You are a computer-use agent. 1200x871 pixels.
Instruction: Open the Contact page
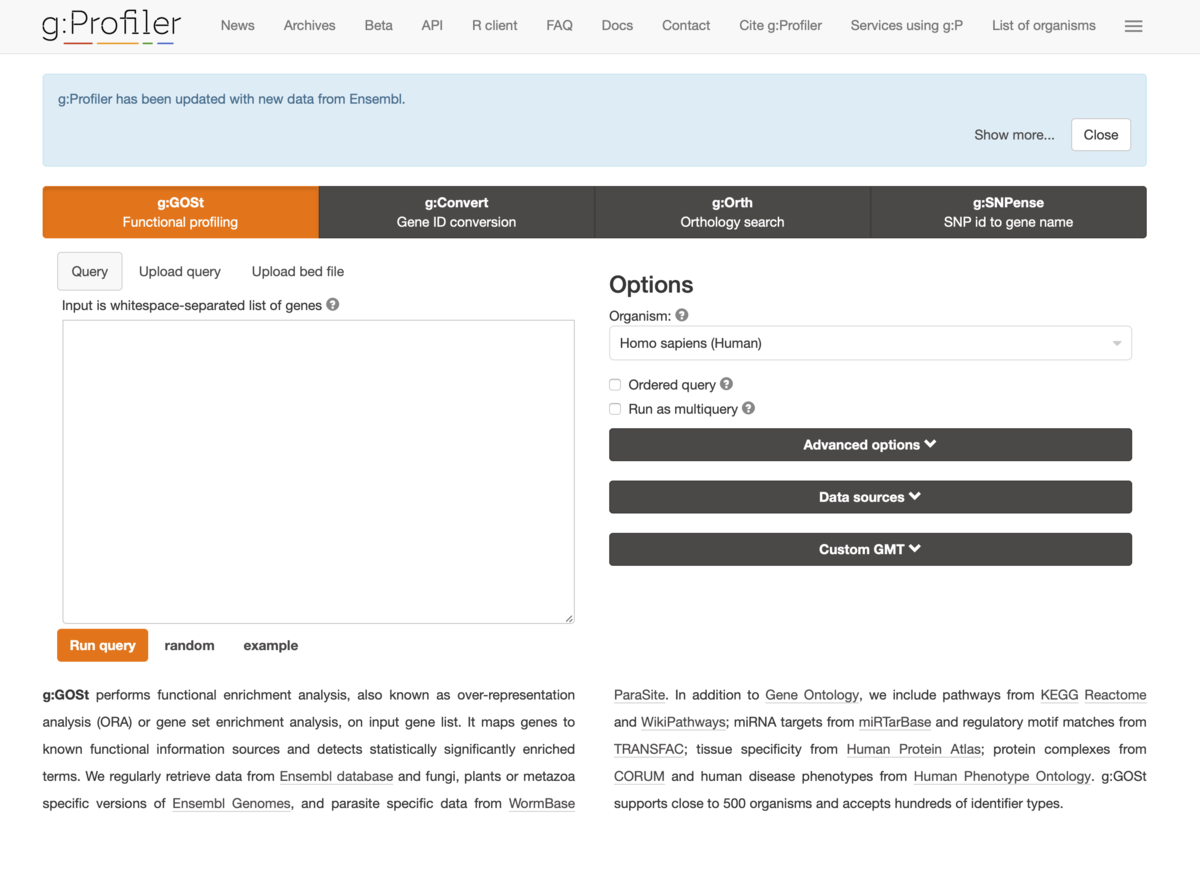686,25
